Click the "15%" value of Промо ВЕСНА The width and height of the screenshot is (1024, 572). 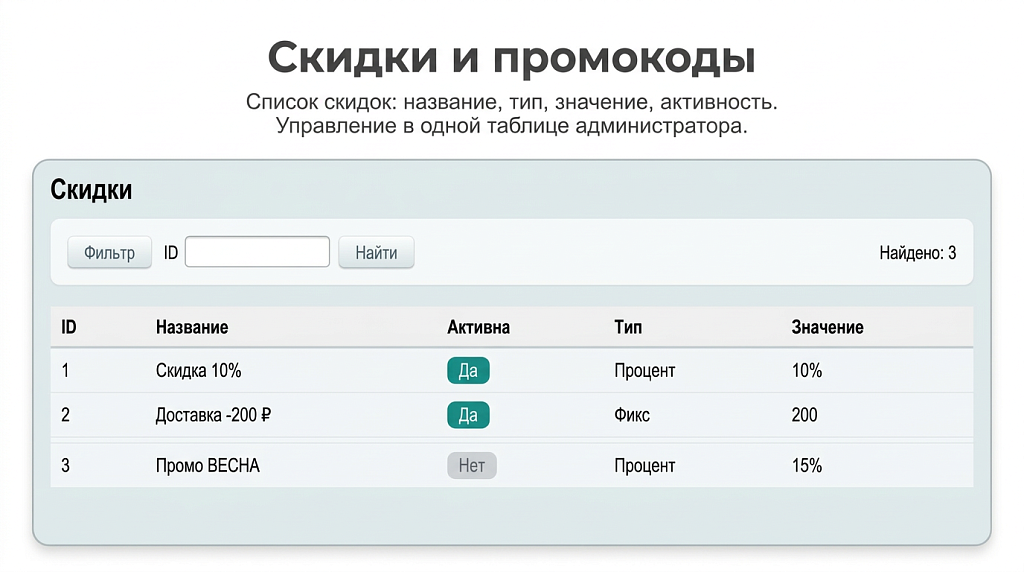tap(806, 465)
